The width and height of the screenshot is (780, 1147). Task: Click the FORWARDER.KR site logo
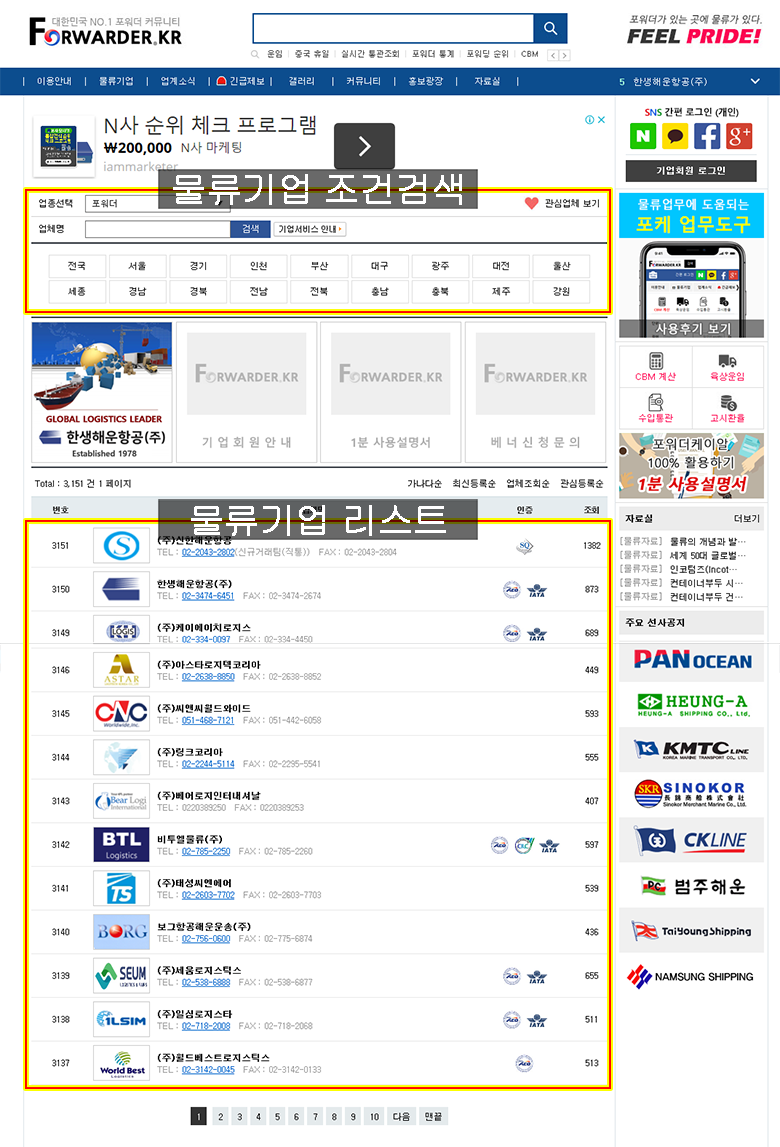coord(105,31)
